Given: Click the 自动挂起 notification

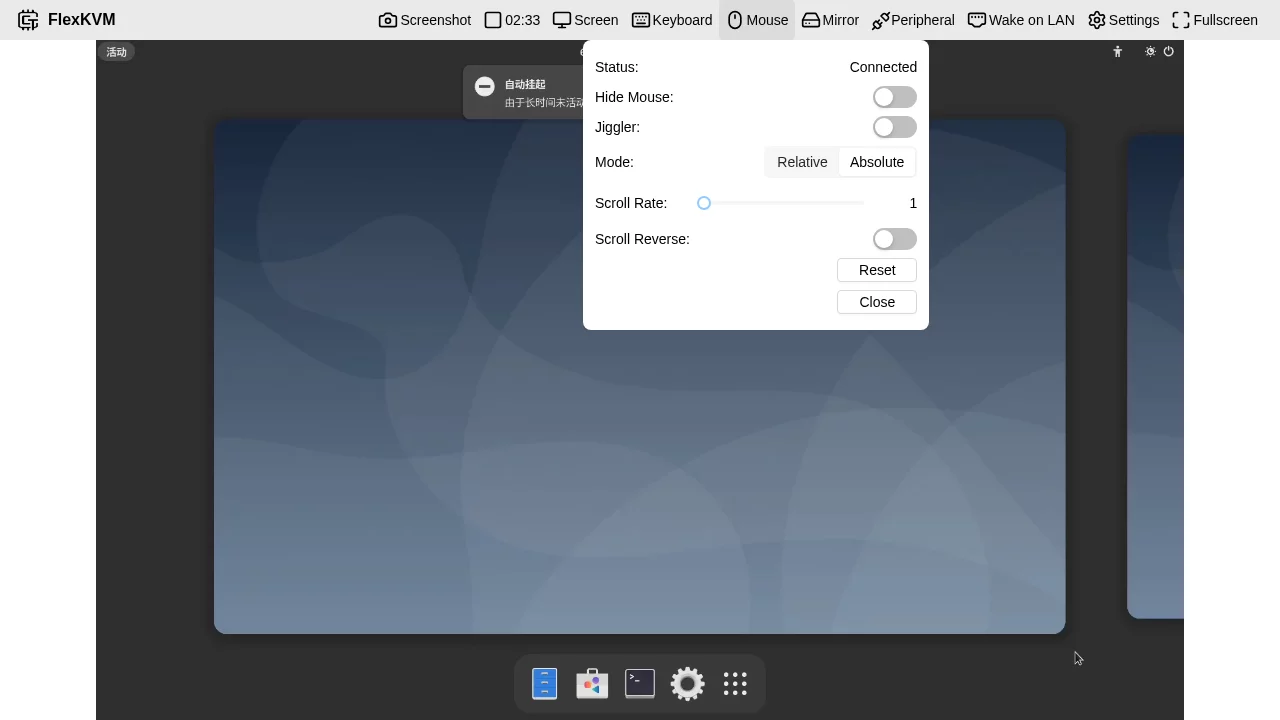Looking at the screenshot, I should 524,92.
